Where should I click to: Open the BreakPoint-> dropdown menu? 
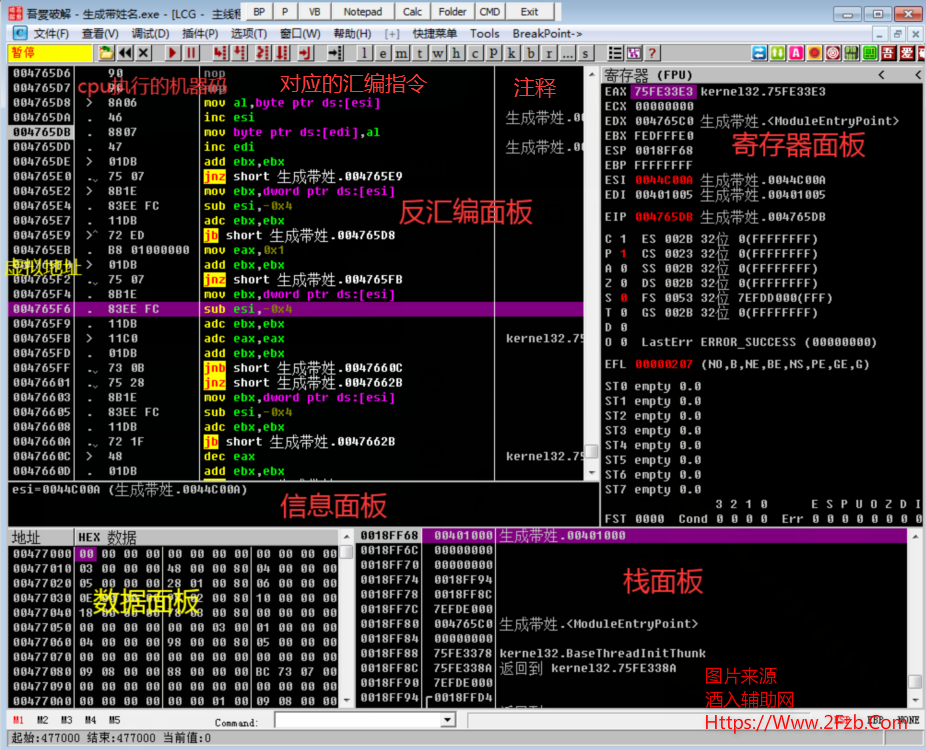pyautogui.click(x=547, y=33)
